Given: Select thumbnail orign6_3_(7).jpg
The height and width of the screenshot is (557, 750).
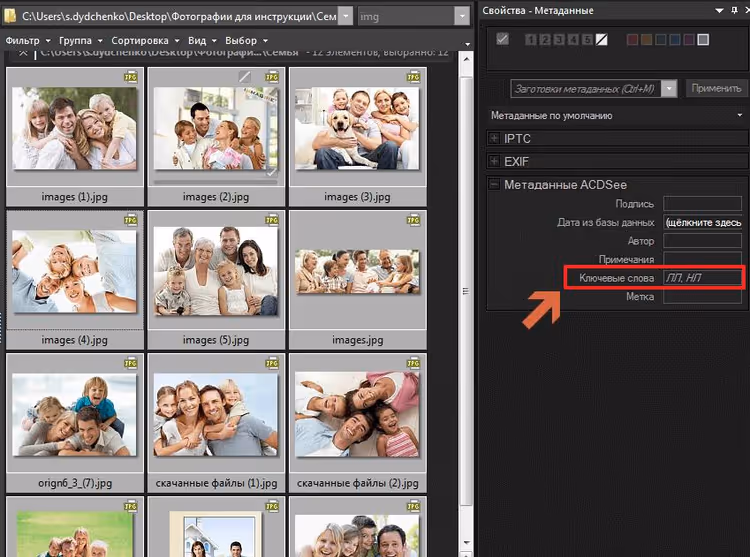Looking at the screenshot, I should click(75, 415).
